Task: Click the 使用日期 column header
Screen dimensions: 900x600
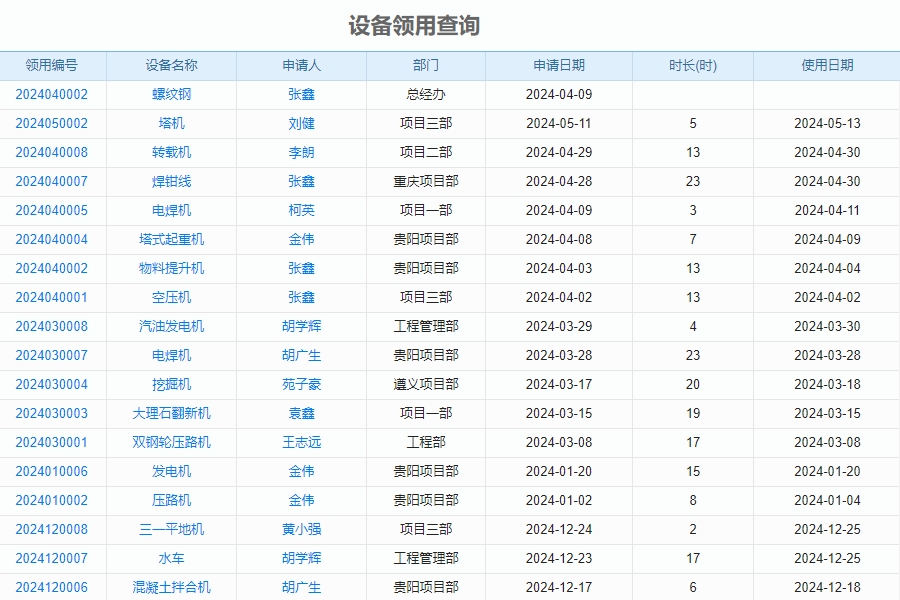Action: (827, 65)
